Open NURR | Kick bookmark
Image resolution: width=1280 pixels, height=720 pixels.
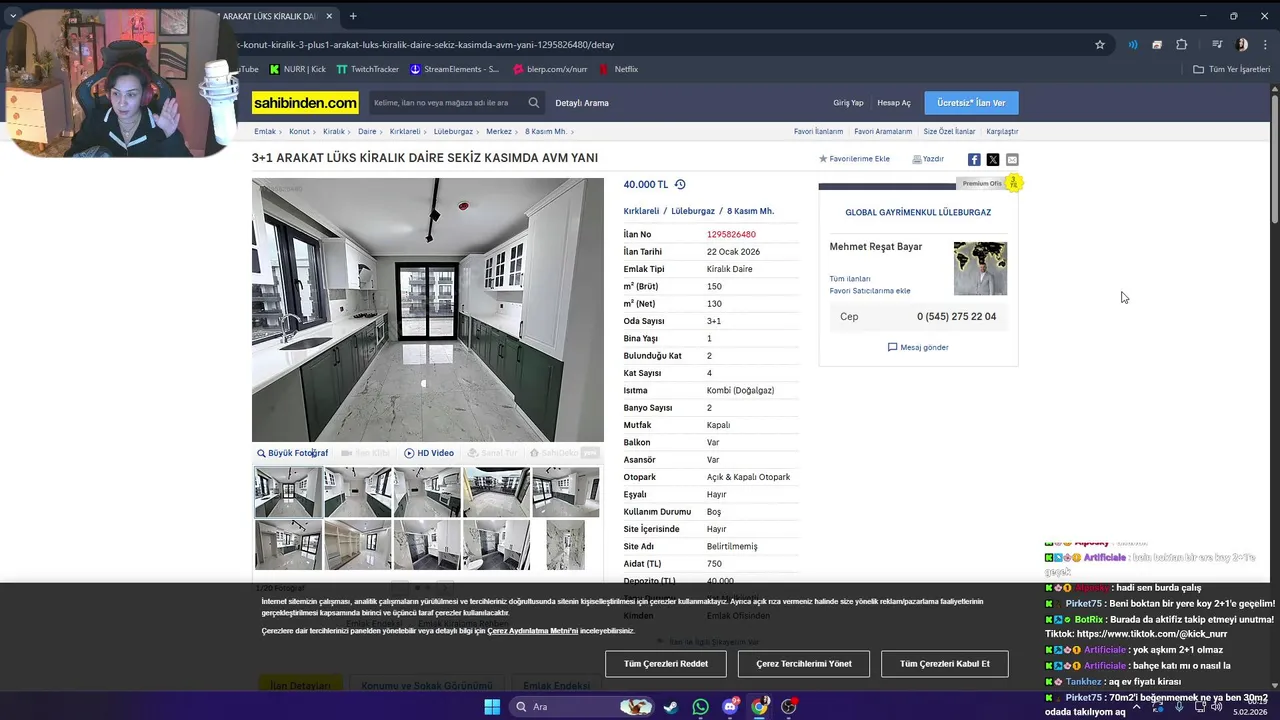298,70
